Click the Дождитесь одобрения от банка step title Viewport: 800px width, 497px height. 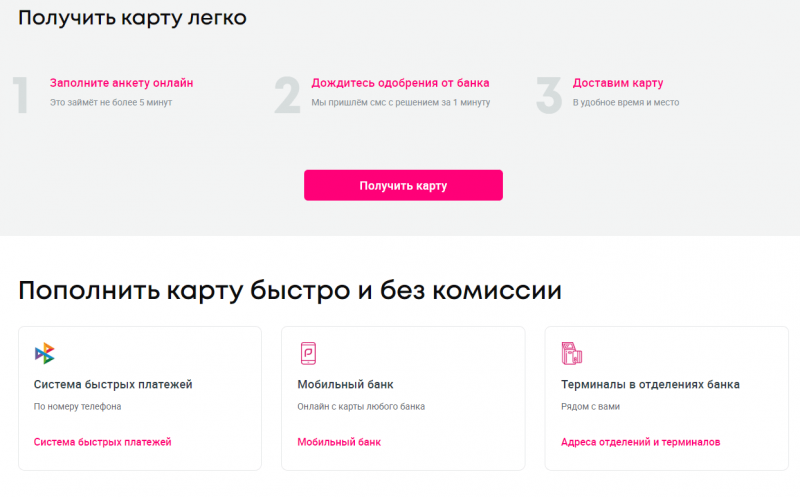400,83
